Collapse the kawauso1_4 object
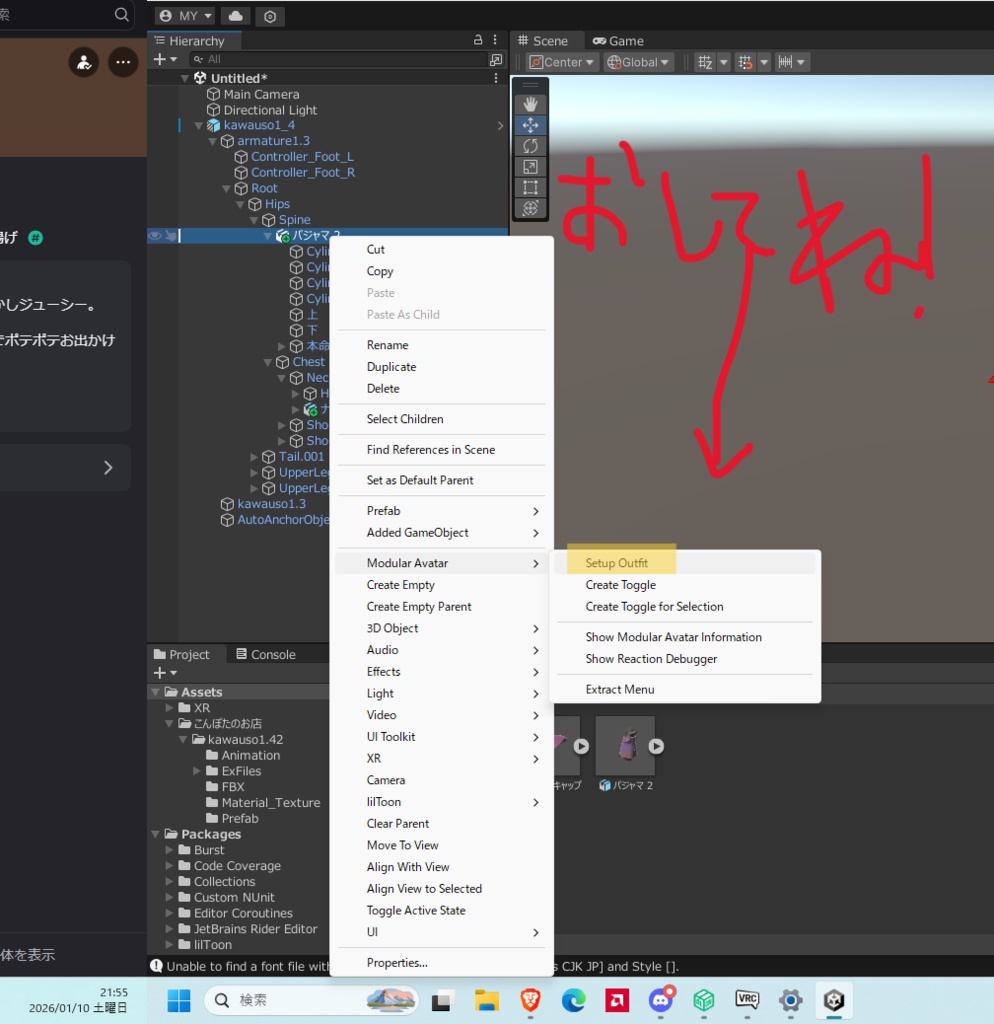This screenshot has height=1024, width=994. pyautogui.click(x=199, y=125)
